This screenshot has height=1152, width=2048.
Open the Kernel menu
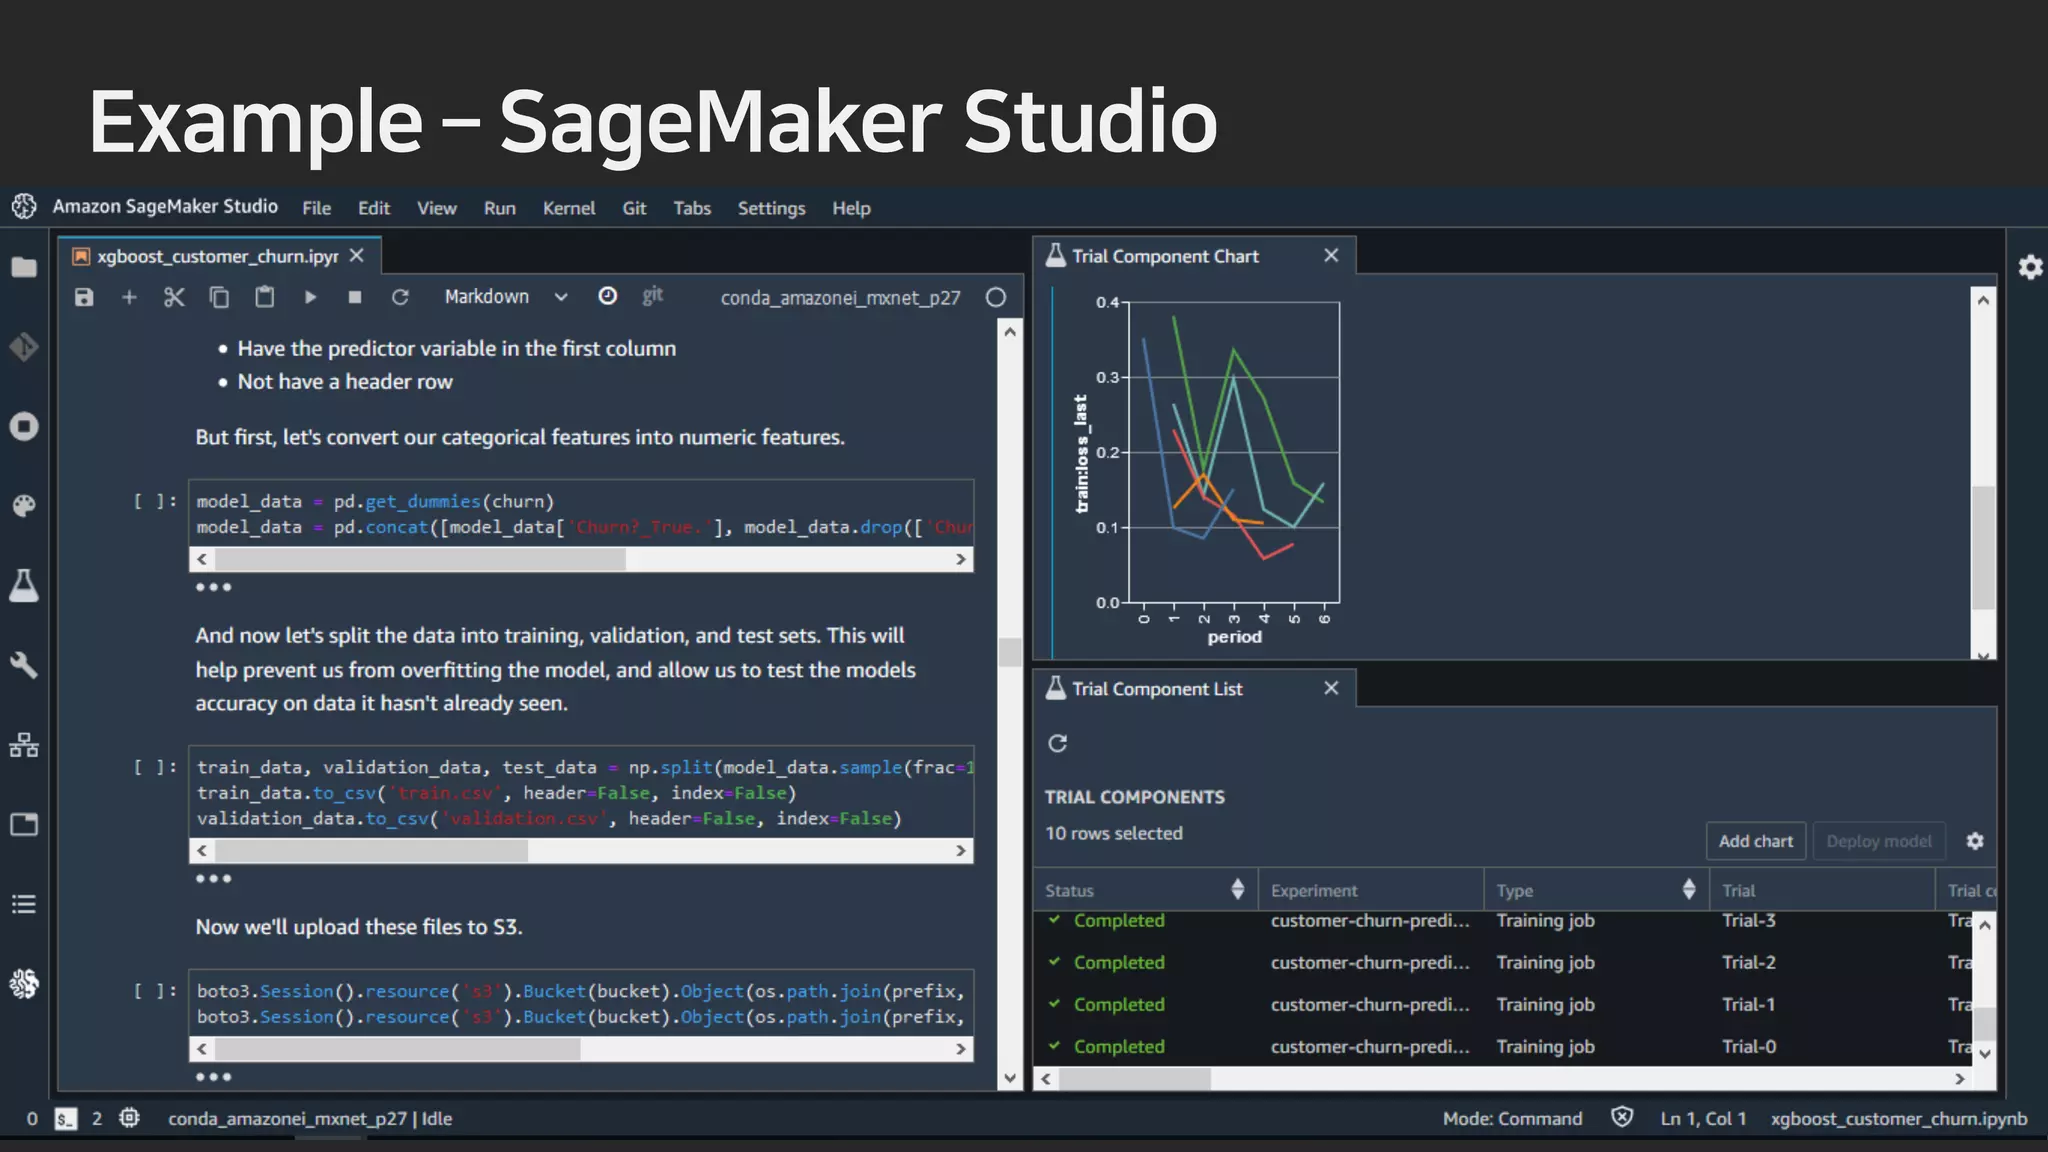tap(568, 208)
